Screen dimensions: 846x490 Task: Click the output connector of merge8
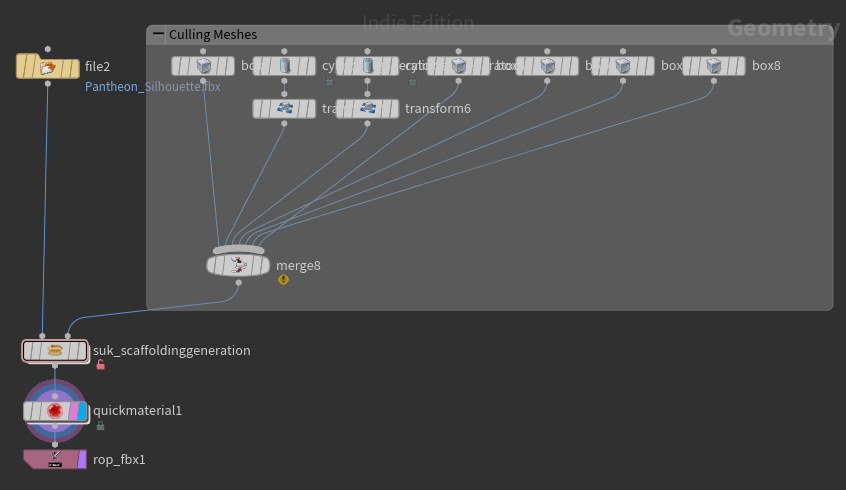(x=238, y=282)
